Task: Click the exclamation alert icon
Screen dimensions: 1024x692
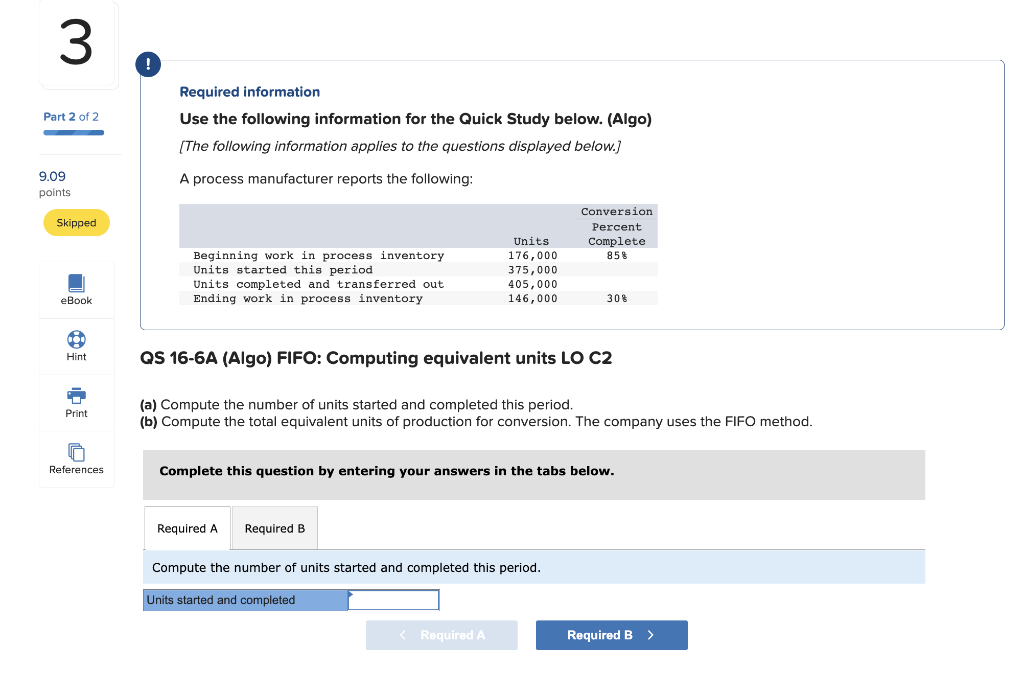Action: (148, 64)
